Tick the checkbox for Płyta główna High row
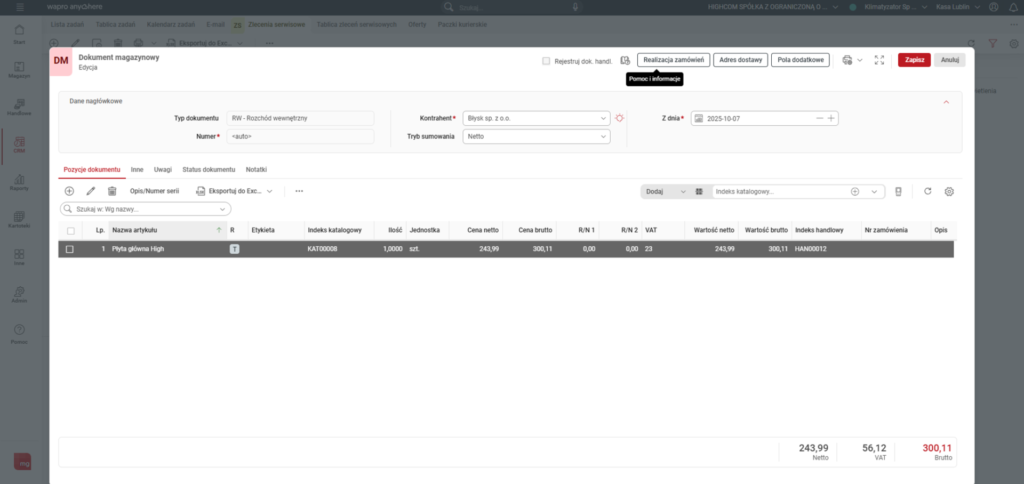1024x484 pixels. 70,249
